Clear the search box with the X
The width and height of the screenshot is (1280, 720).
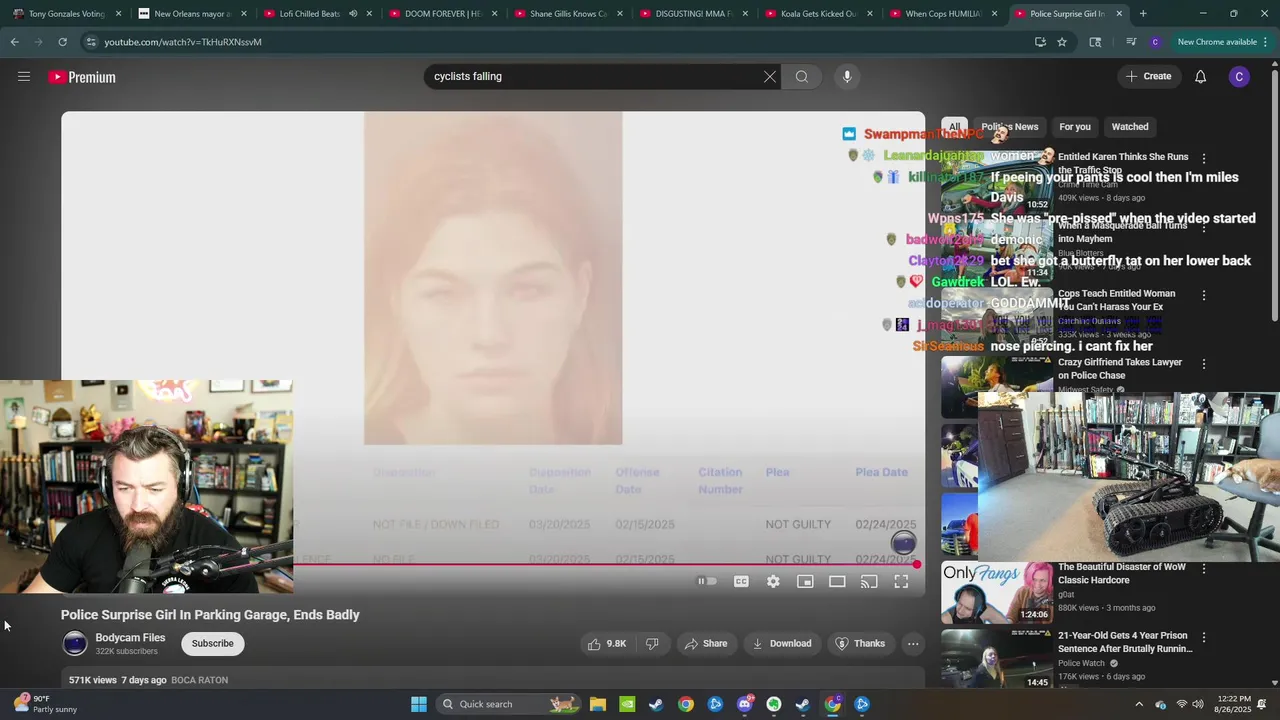pos(770,77)
